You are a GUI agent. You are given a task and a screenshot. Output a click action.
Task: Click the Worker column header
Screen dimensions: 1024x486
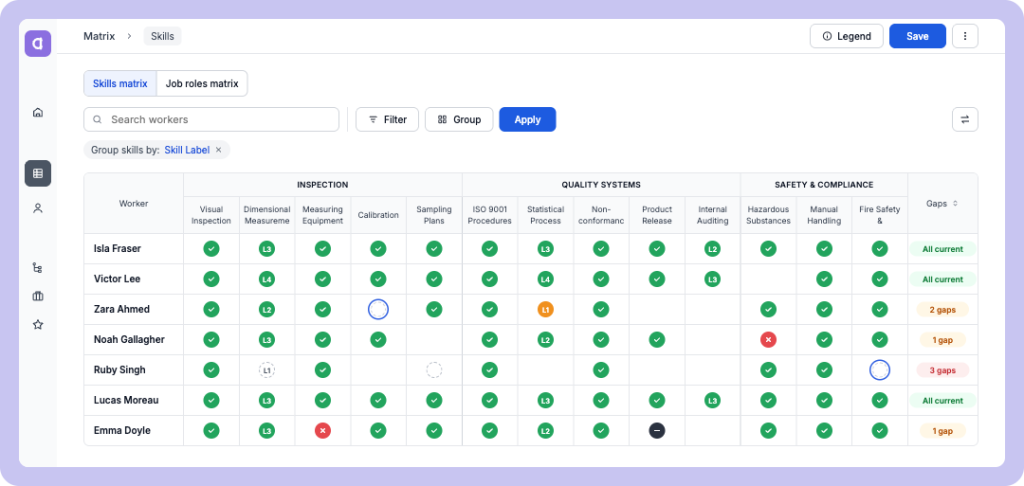pyautogui.click(x=134, y=203)
